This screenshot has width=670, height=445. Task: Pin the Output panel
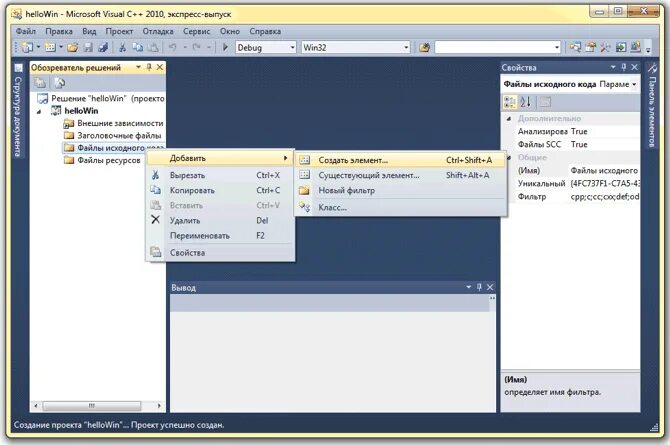click(x=479, y=287)
